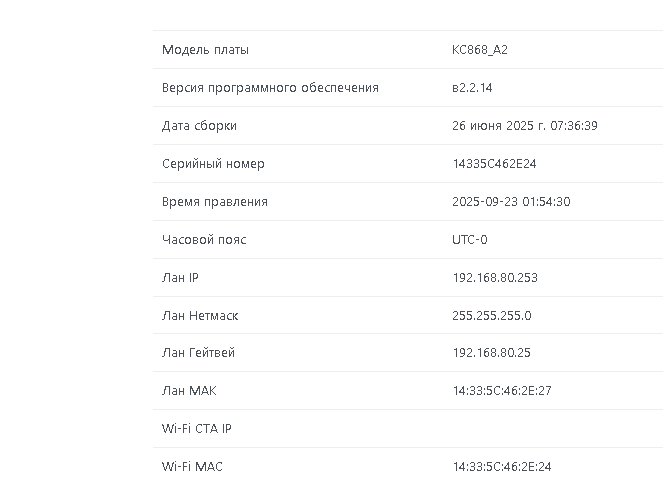Select the gateway address 192.168.80.25
This screenshot has height=481, width=663.
point(491,353)
